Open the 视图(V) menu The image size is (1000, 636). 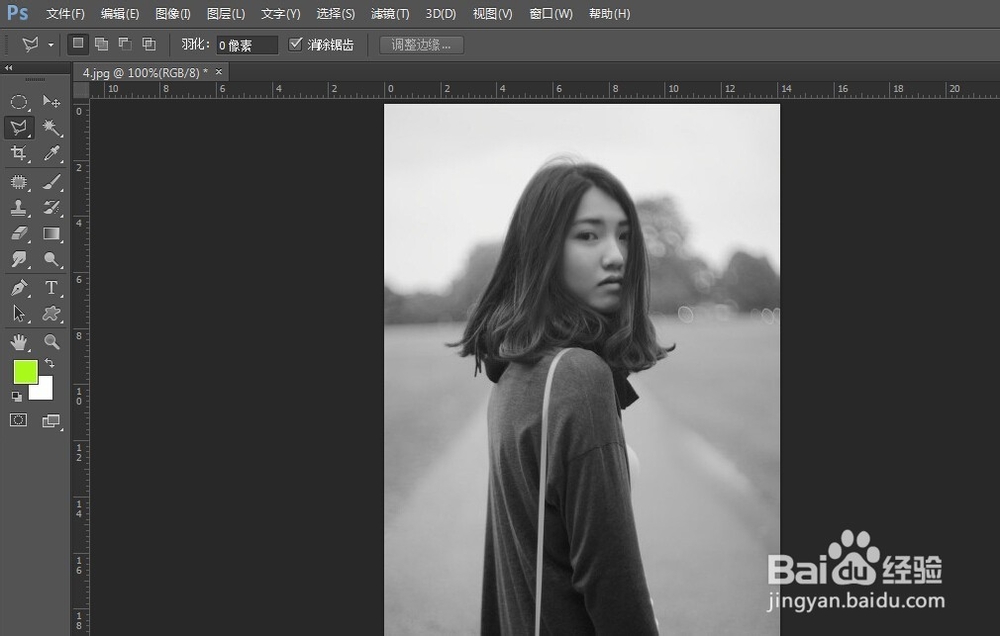click(x=492, y=13)
